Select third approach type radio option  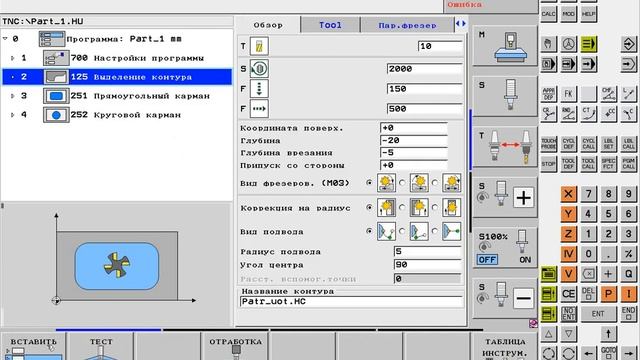coord(435,231)
